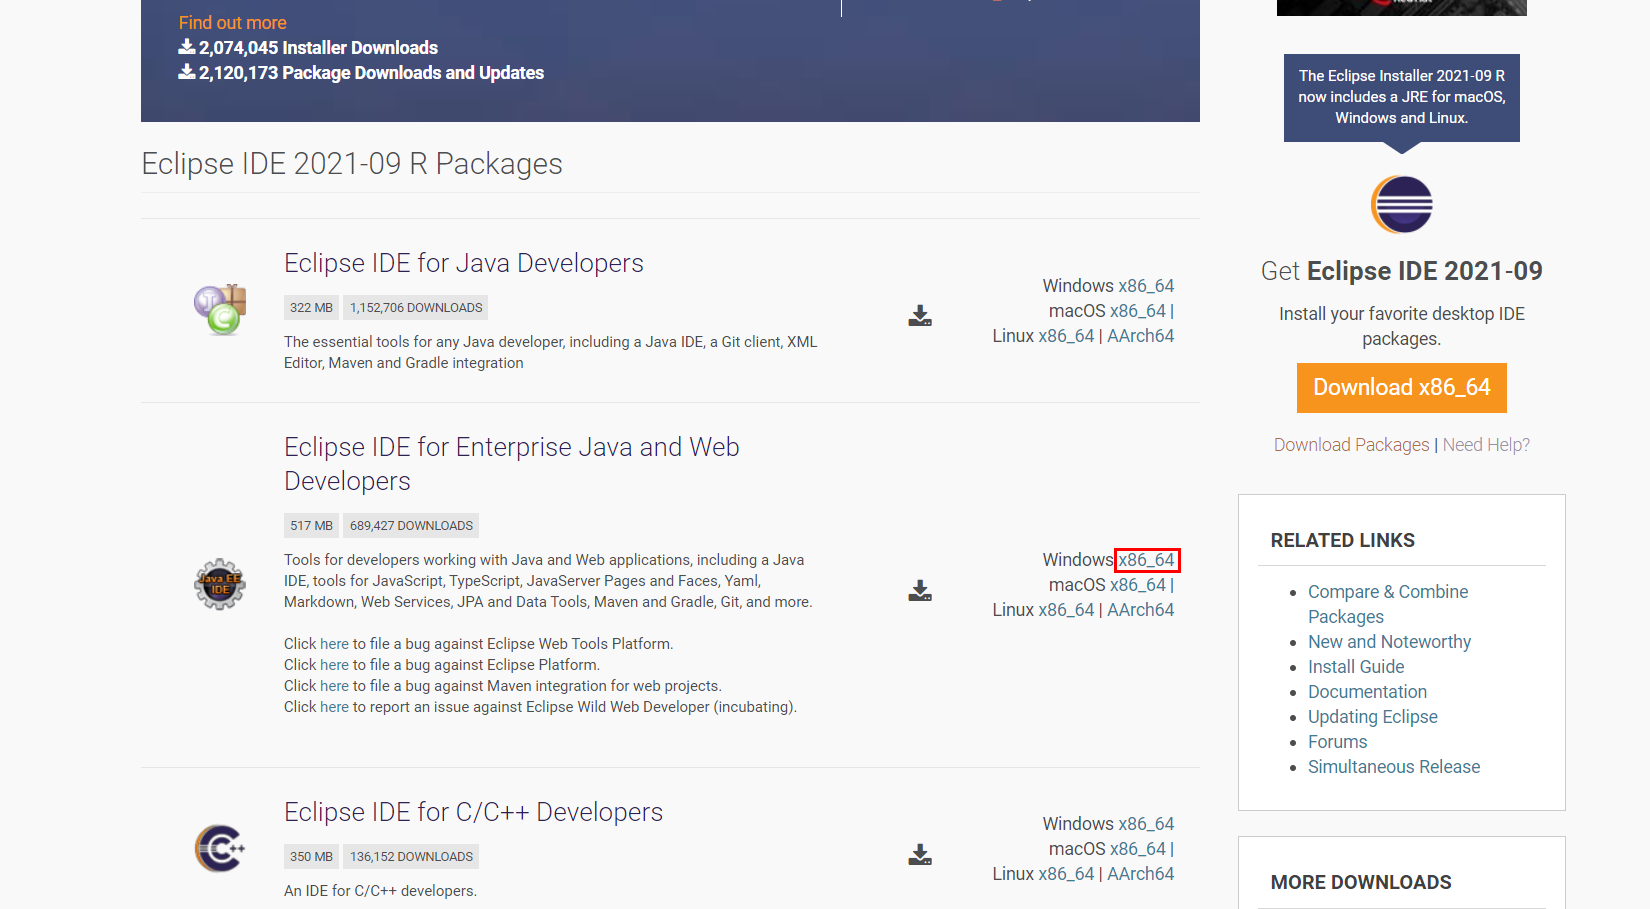Screen dimensions: 1650x909
Task: Click the 322 MB size badge
Action: coord(311,308)
